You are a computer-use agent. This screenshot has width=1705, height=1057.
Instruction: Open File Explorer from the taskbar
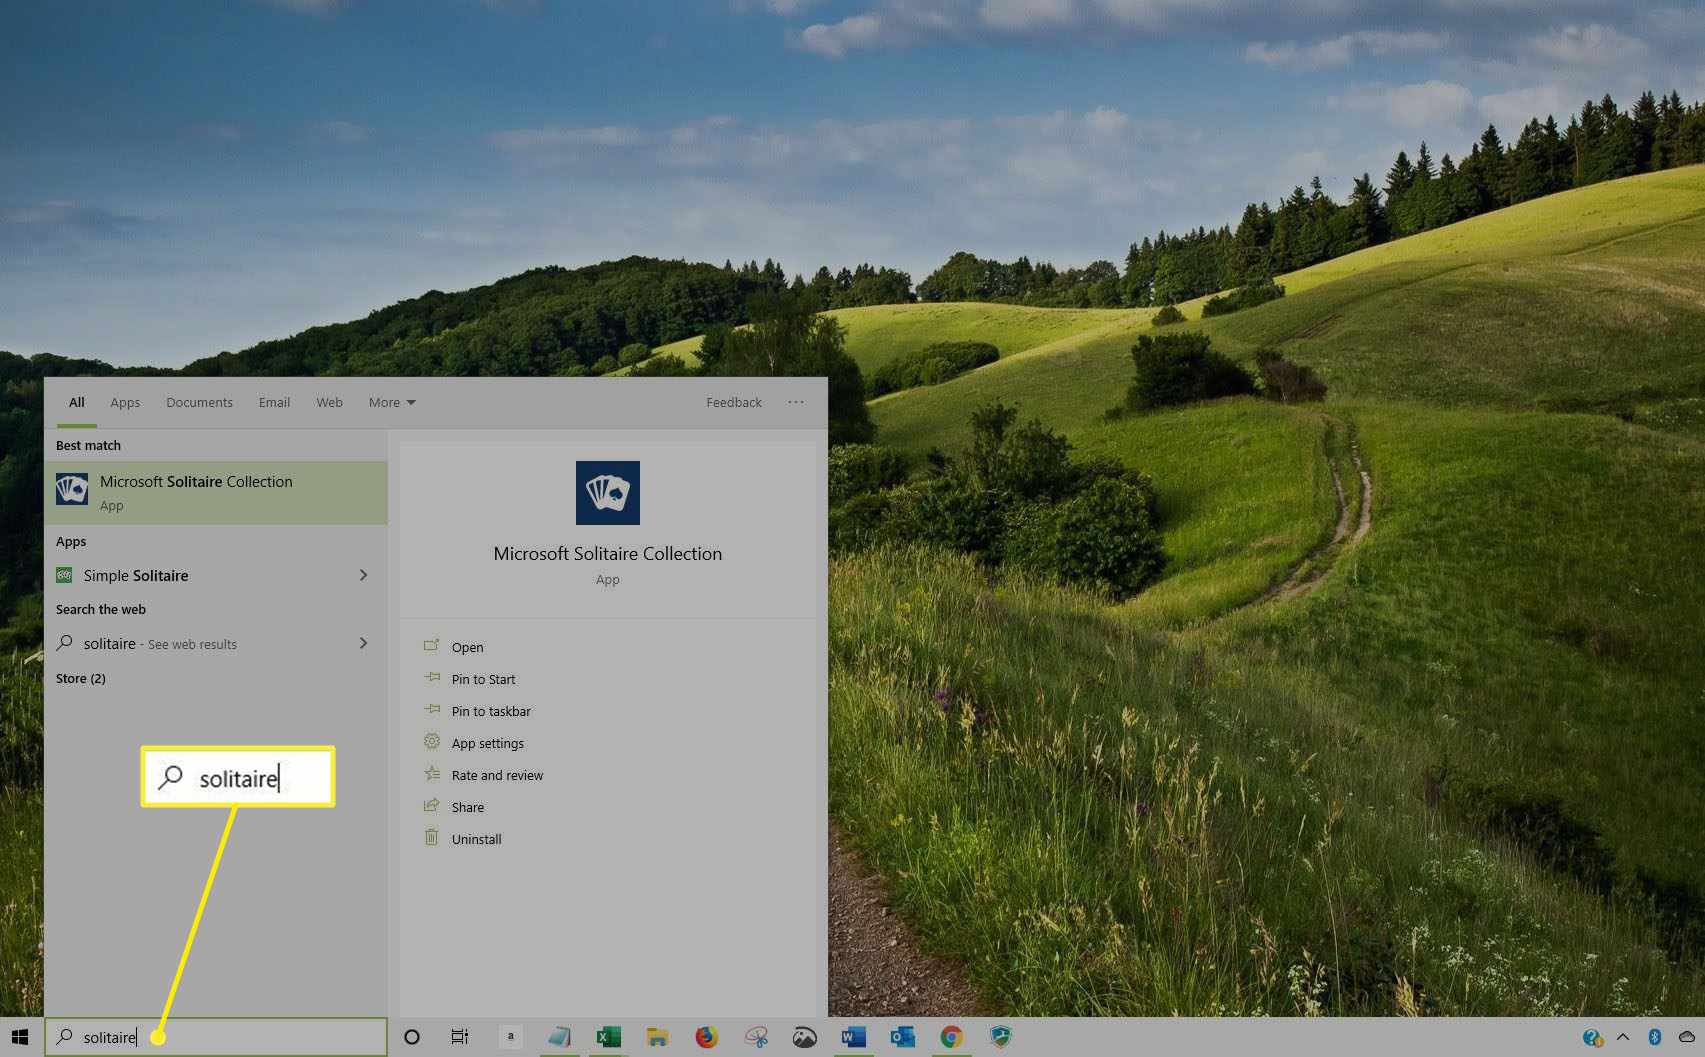click(x=657, y=1037)
